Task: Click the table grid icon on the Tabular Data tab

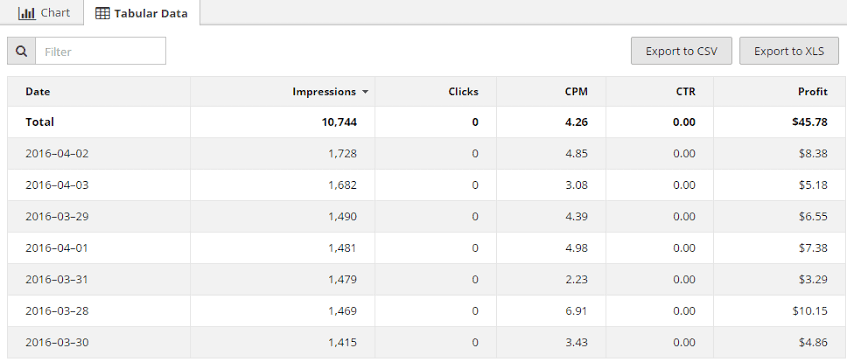Action: [102, 14]
